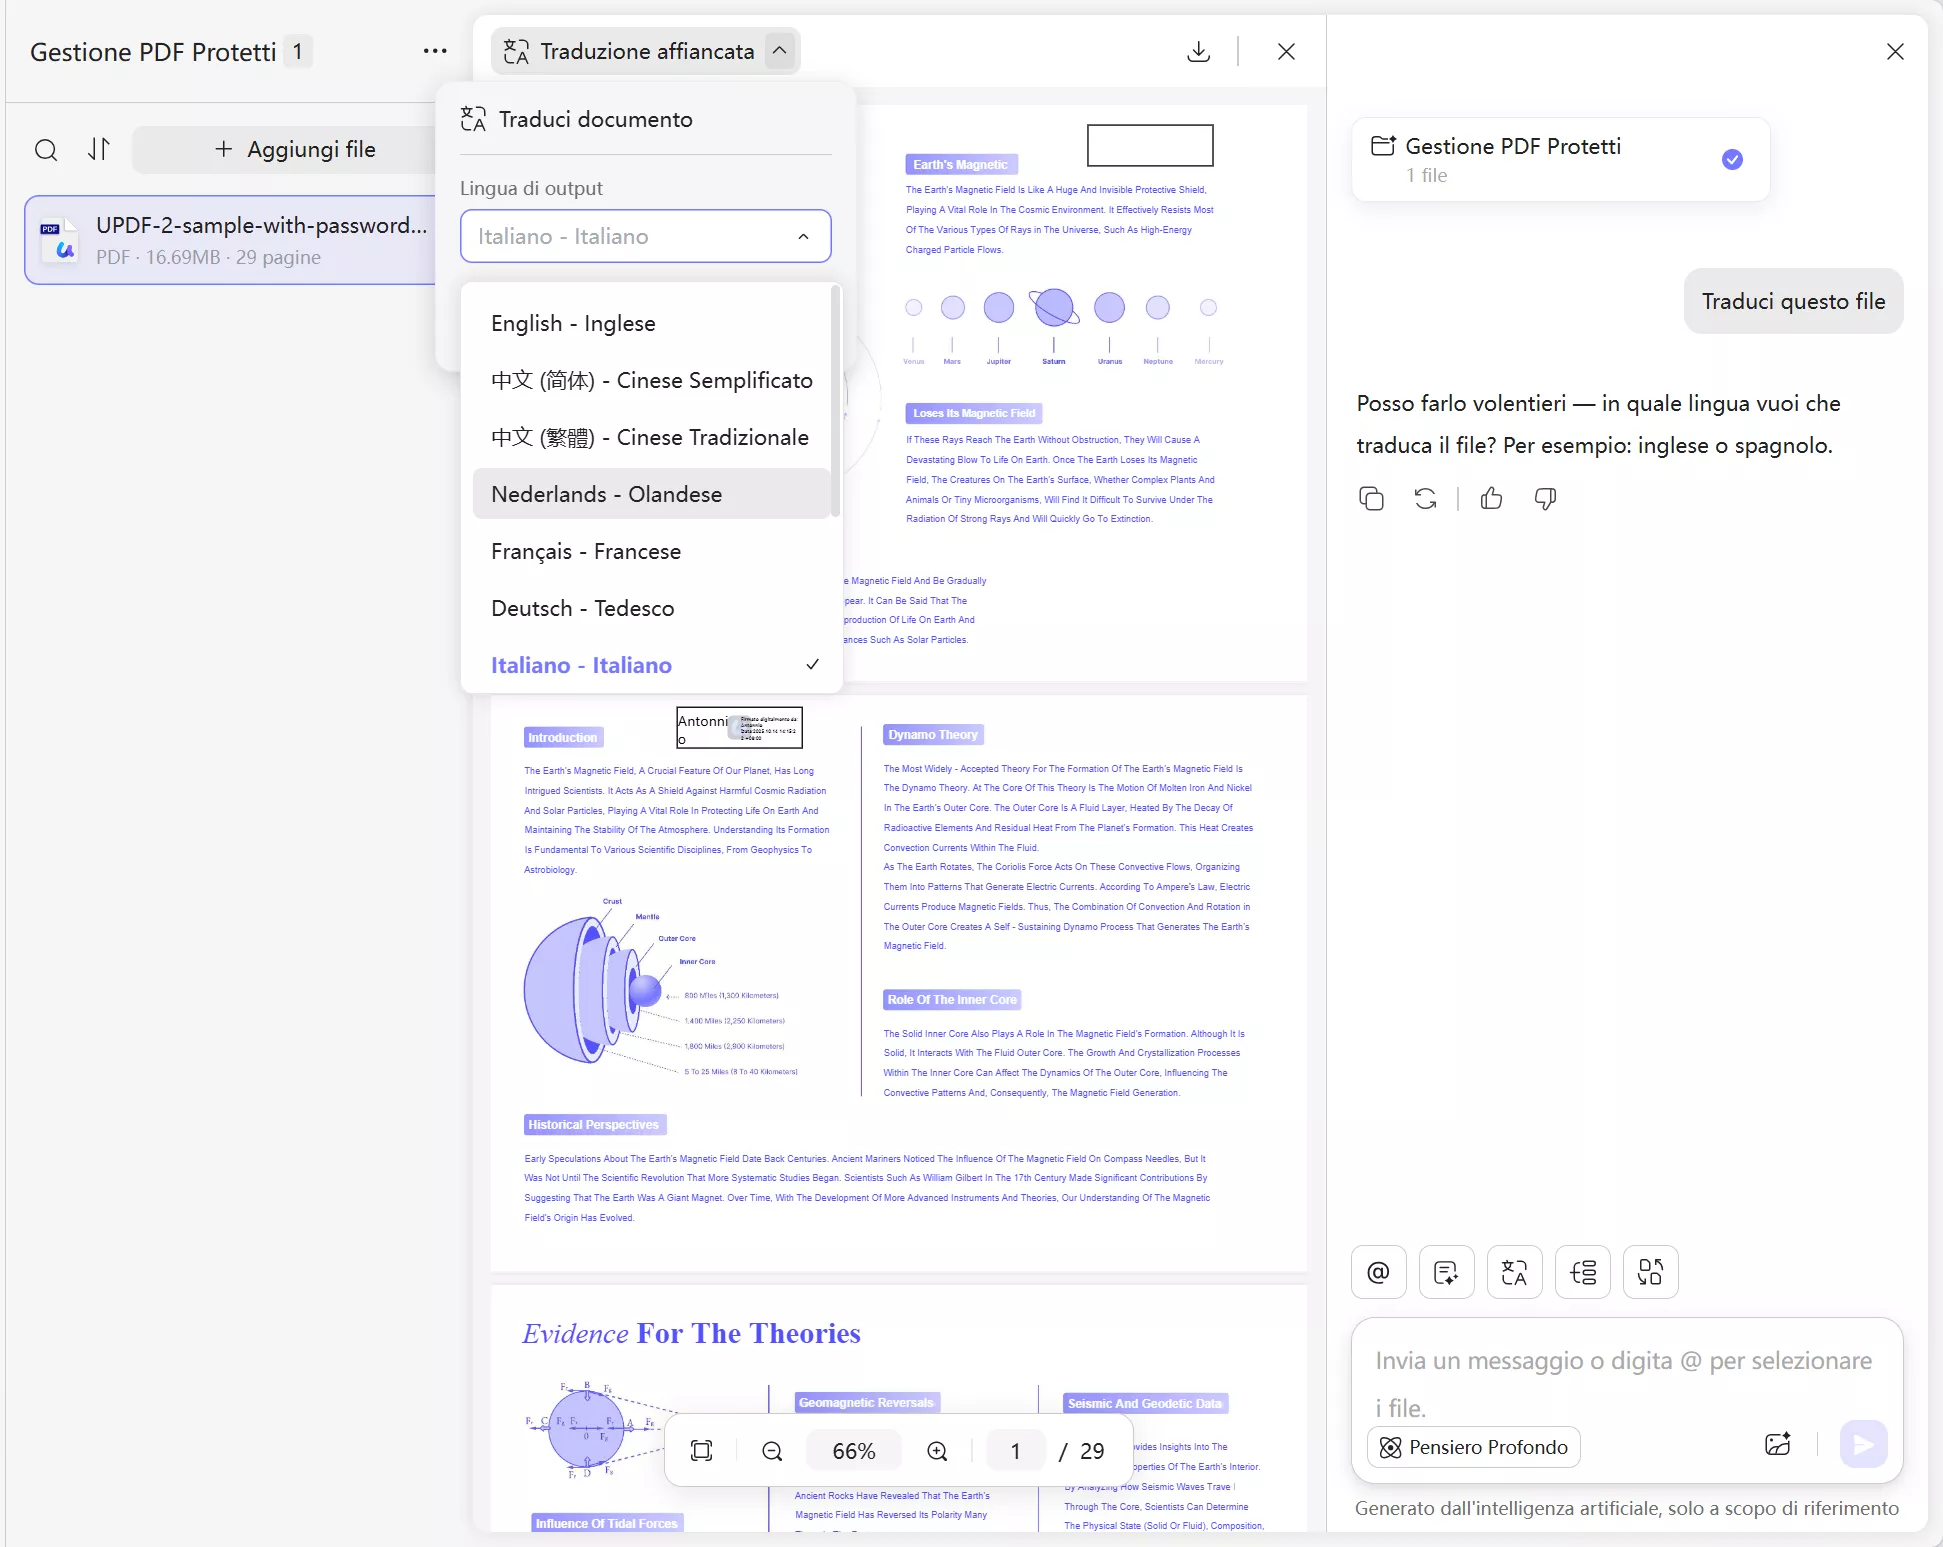Regenerate the AI response
Viewport: 1943px width, 1547px height.
[1424, 498]
